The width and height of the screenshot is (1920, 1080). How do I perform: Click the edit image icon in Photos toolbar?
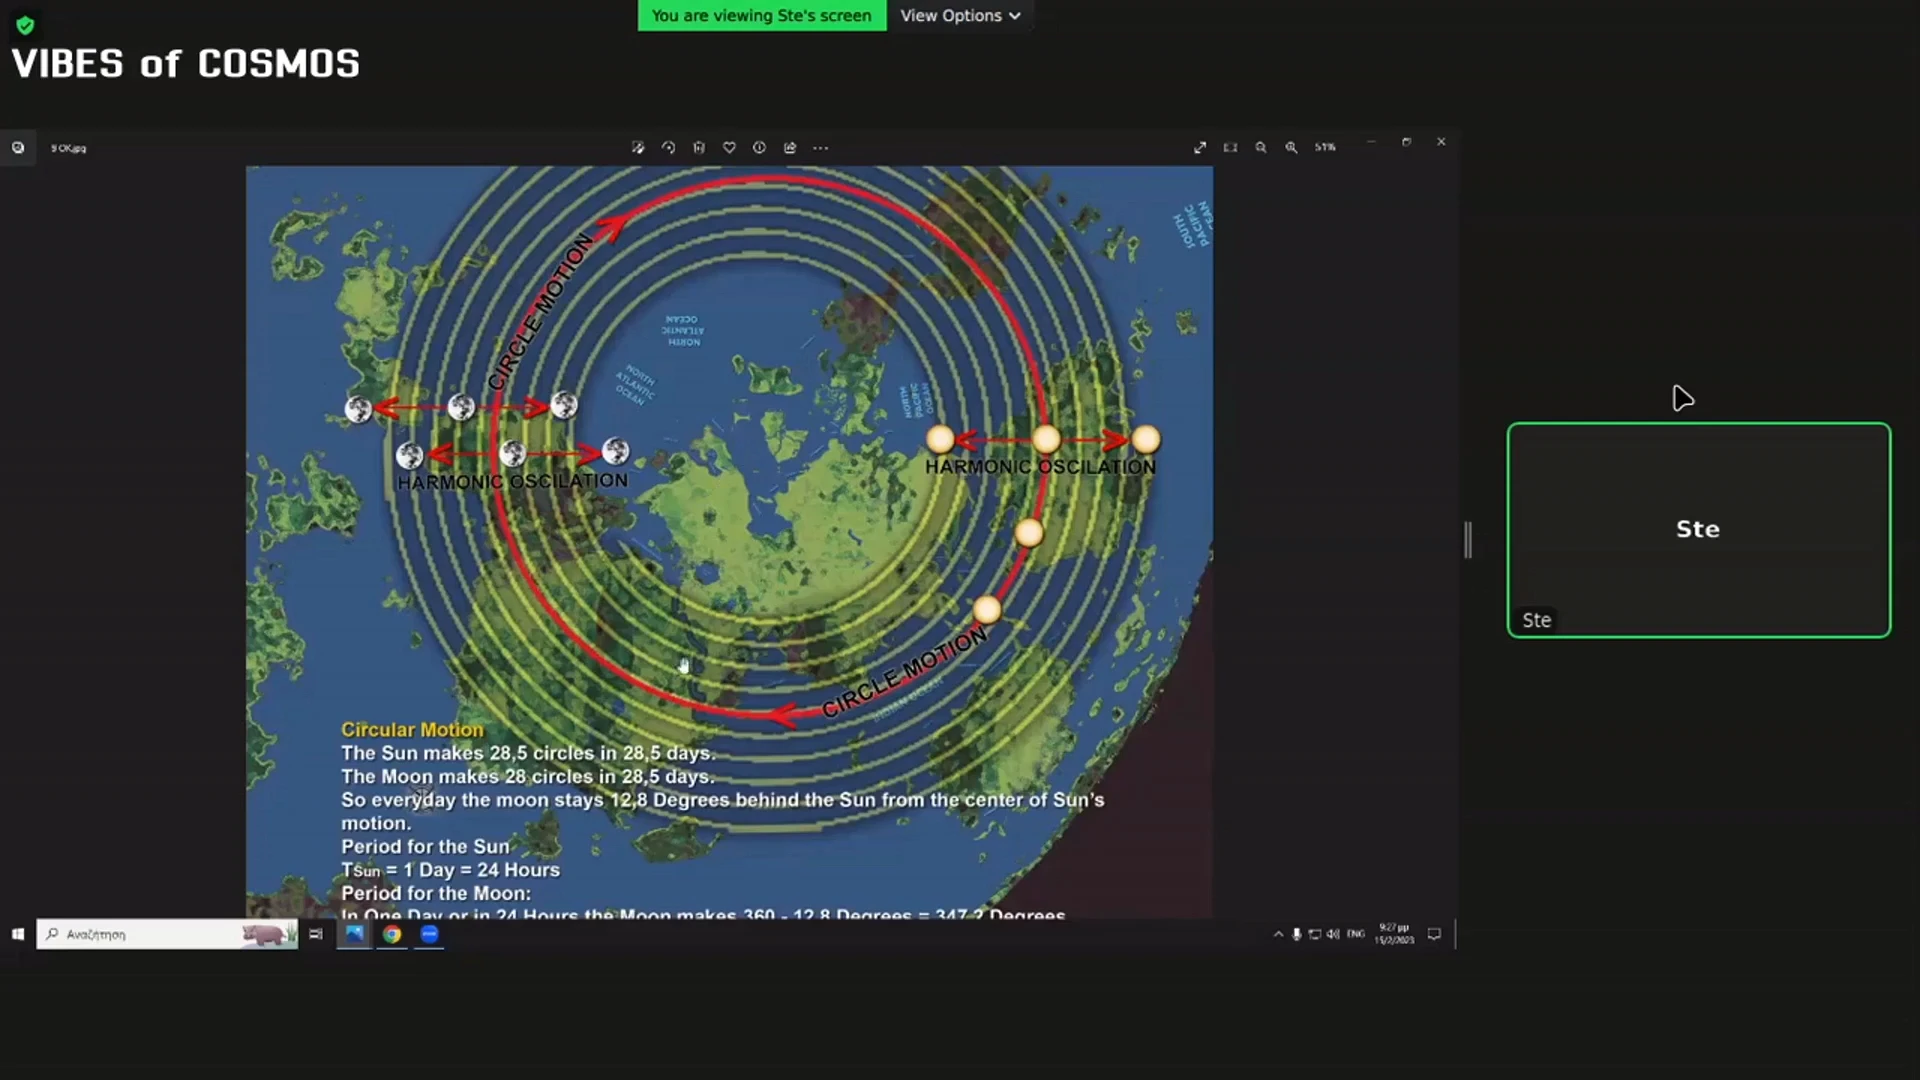638,148
